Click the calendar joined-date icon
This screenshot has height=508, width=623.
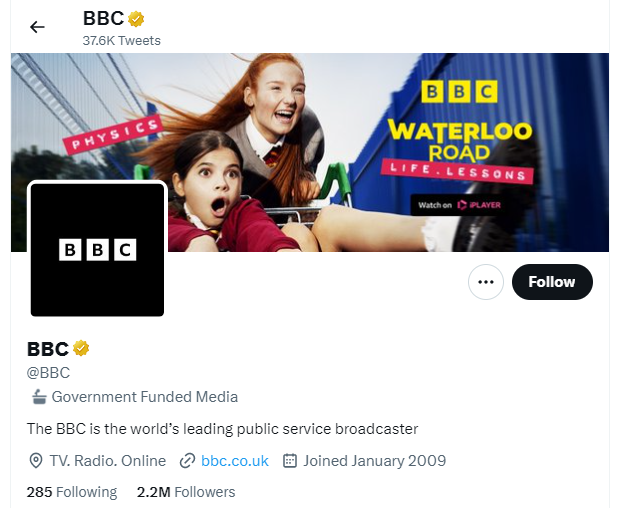coord(290,461)
